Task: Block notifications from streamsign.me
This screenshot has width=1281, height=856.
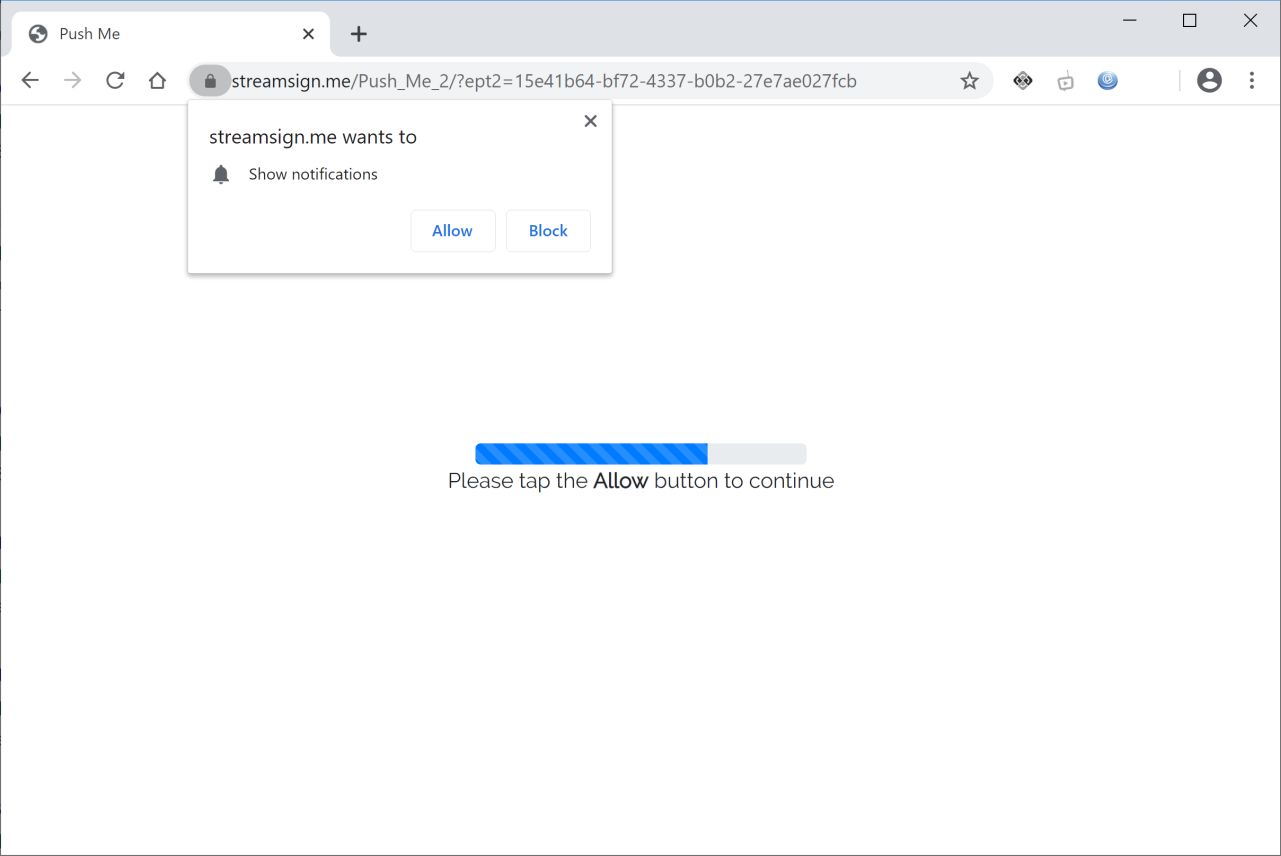Action: (548, 231)
